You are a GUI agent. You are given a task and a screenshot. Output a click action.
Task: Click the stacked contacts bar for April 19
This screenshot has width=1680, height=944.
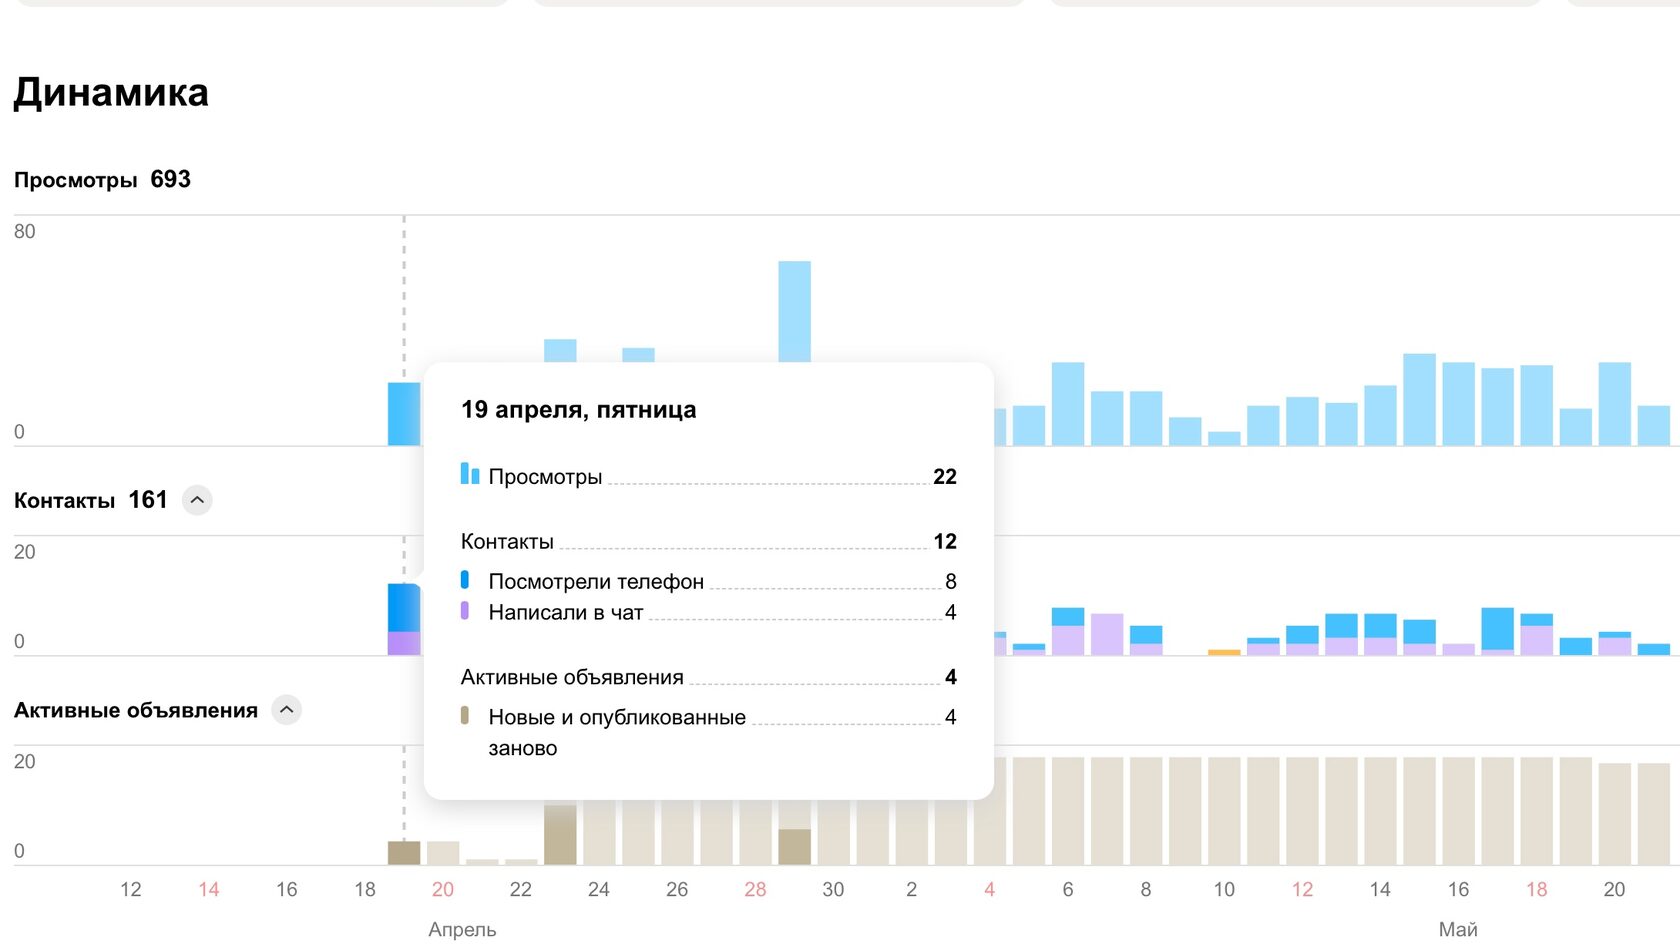pos(404,619)
